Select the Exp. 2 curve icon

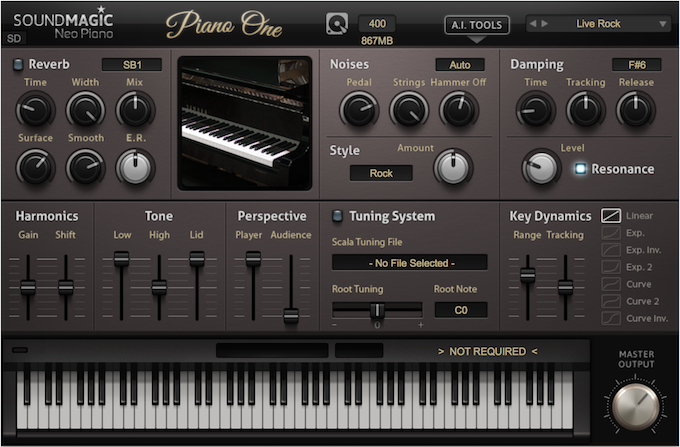point(611,267)
